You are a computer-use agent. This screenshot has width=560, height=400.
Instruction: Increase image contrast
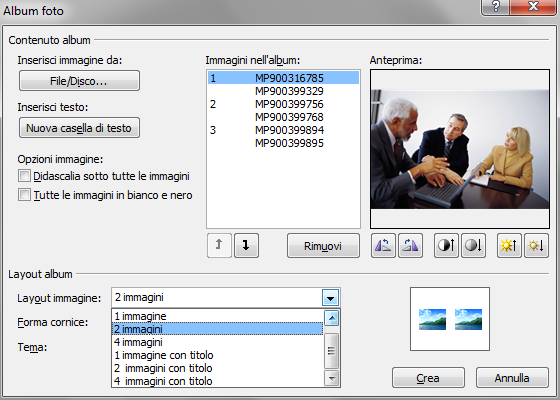tap(446, 245)
